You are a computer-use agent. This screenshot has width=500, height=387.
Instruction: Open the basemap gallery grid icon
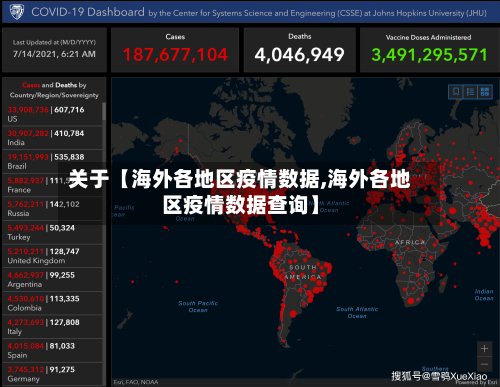point(485,91)
